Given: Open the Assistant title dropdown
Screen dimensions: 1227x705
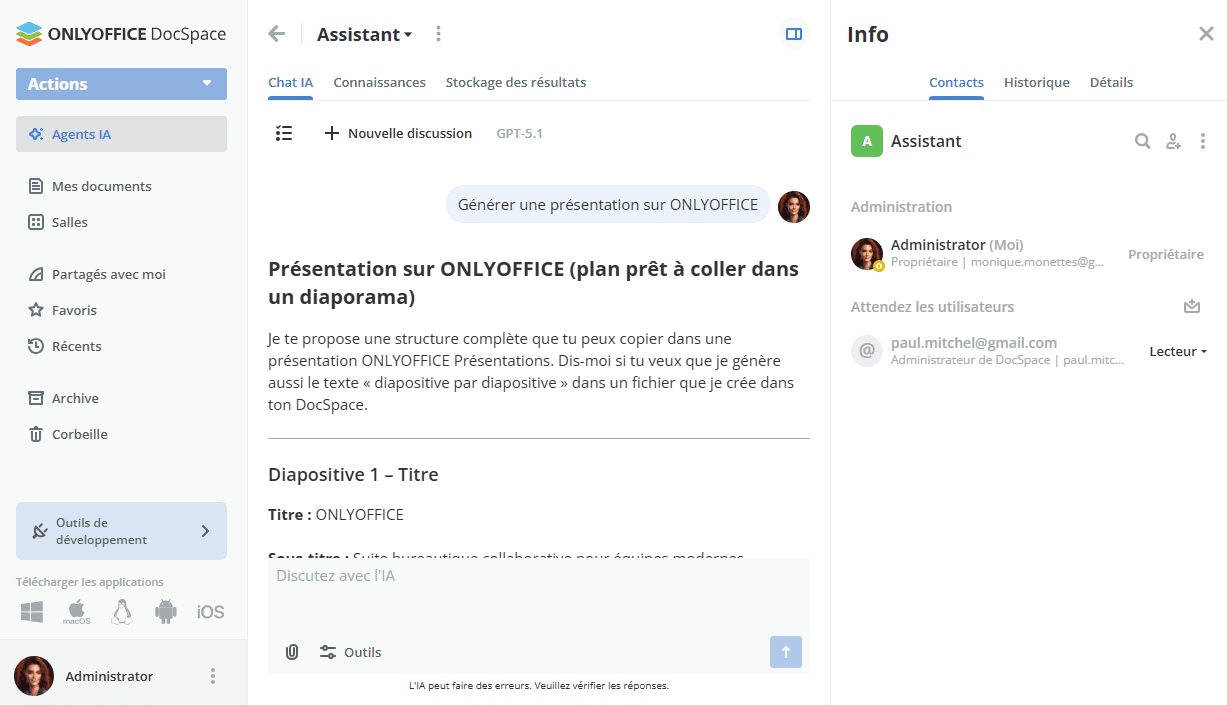Looking at the screenshot, I should pyautogui.click(x=364, y=35).
